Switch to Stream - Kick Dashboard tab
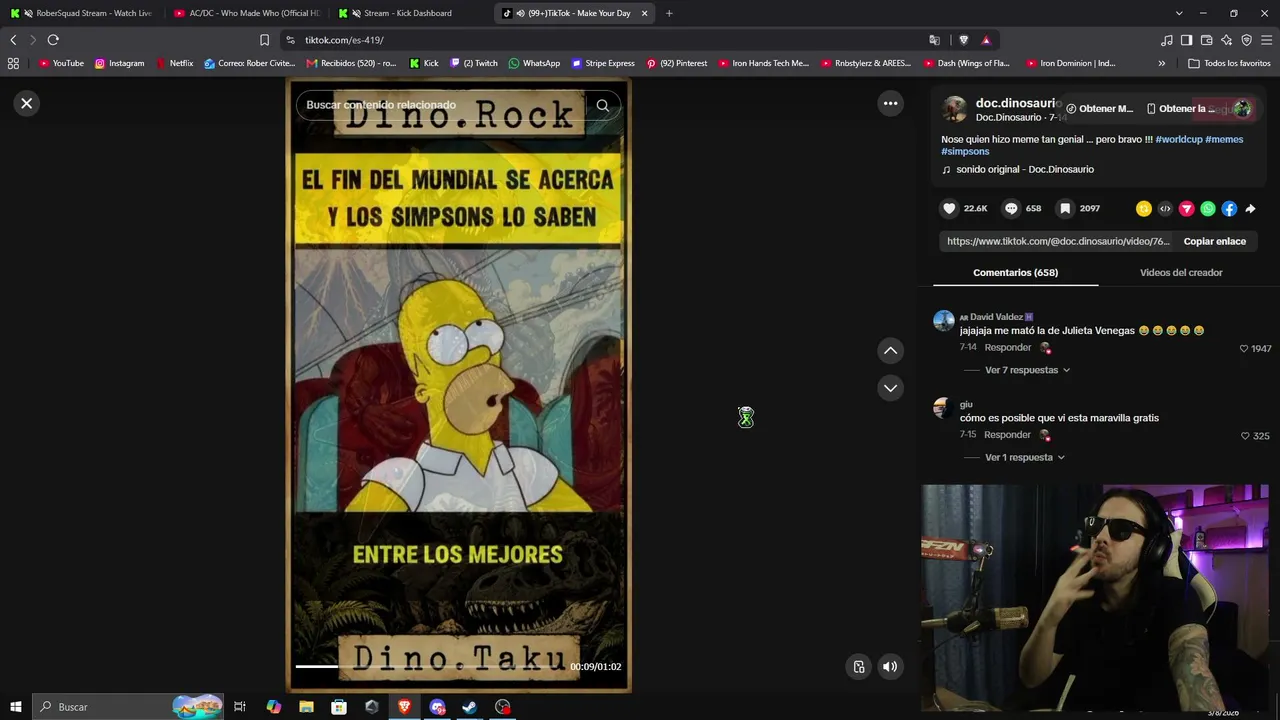1280x720 pixels. pyautogui.click(x=410, y=13)
